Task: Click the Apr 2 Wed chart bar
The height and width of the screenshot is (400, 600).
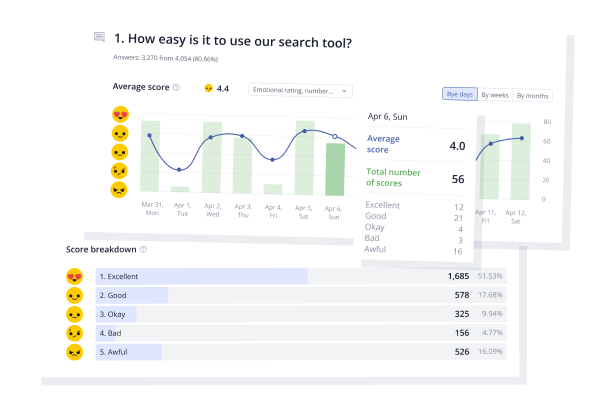Action: click(212, 157)
